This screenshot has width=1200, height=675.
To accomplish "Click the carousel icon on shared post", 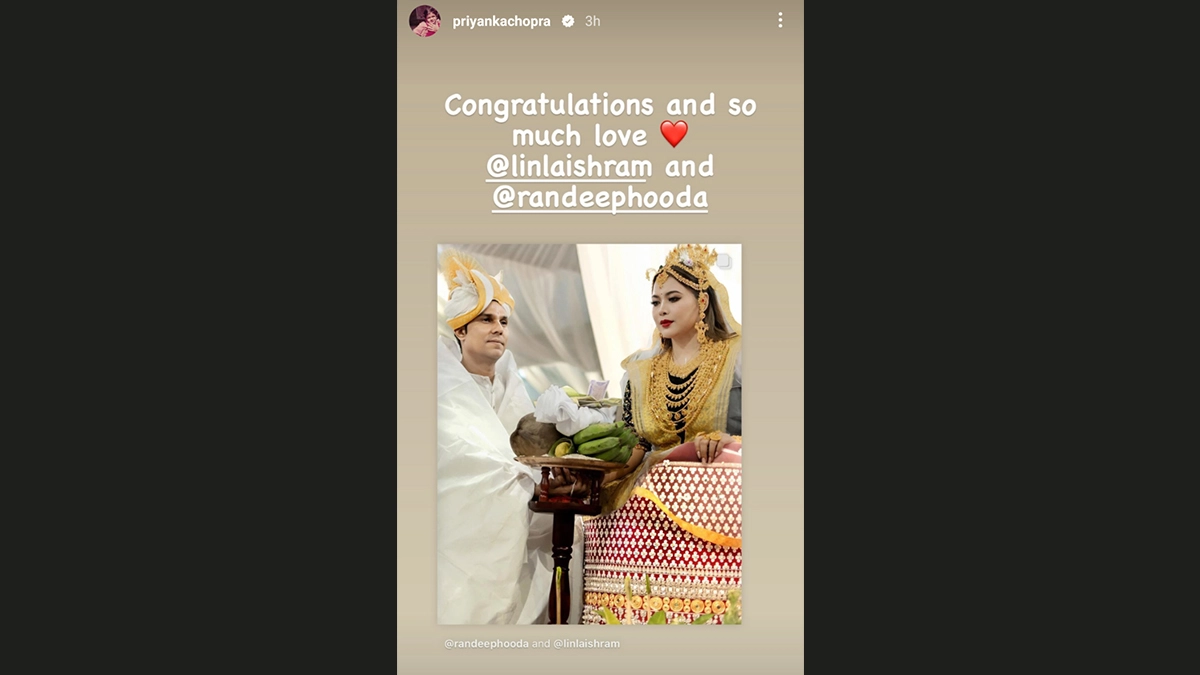I will [x=724, y=261].
